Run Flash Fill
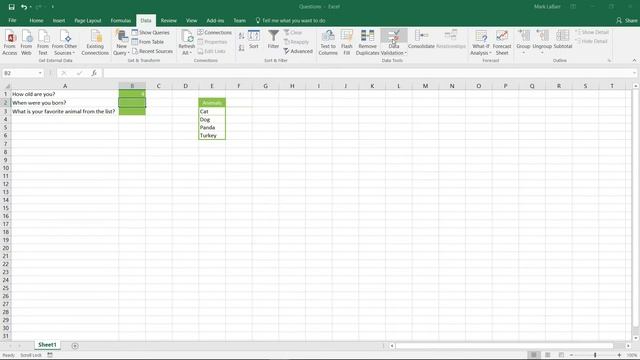The image size is (640, 360). click(x=347, y=42)
